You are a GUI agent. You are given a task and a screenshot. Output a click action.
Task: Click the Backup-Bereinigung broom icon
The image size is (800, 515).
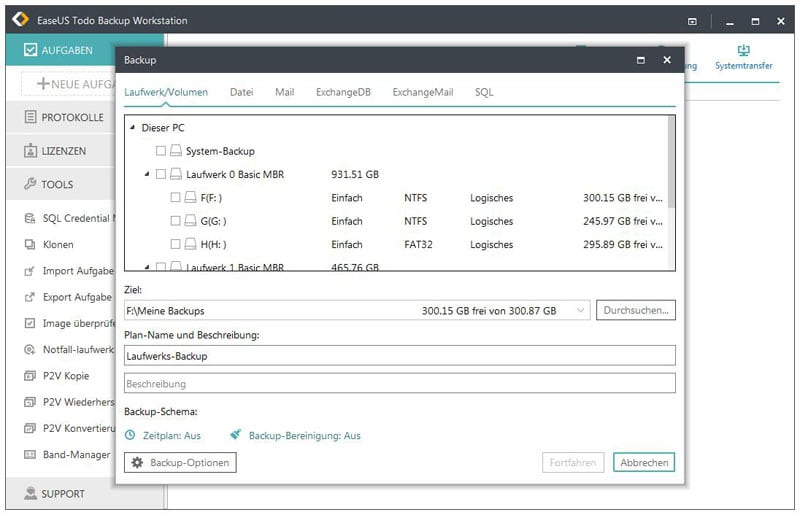[x=235, y=434]
